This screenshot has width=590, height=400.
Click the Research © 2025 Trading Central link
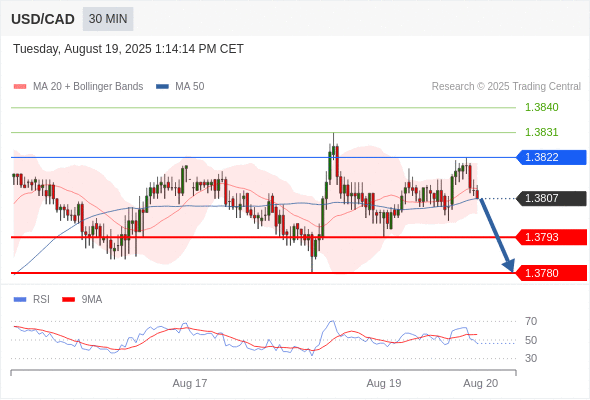pos(506,87)
